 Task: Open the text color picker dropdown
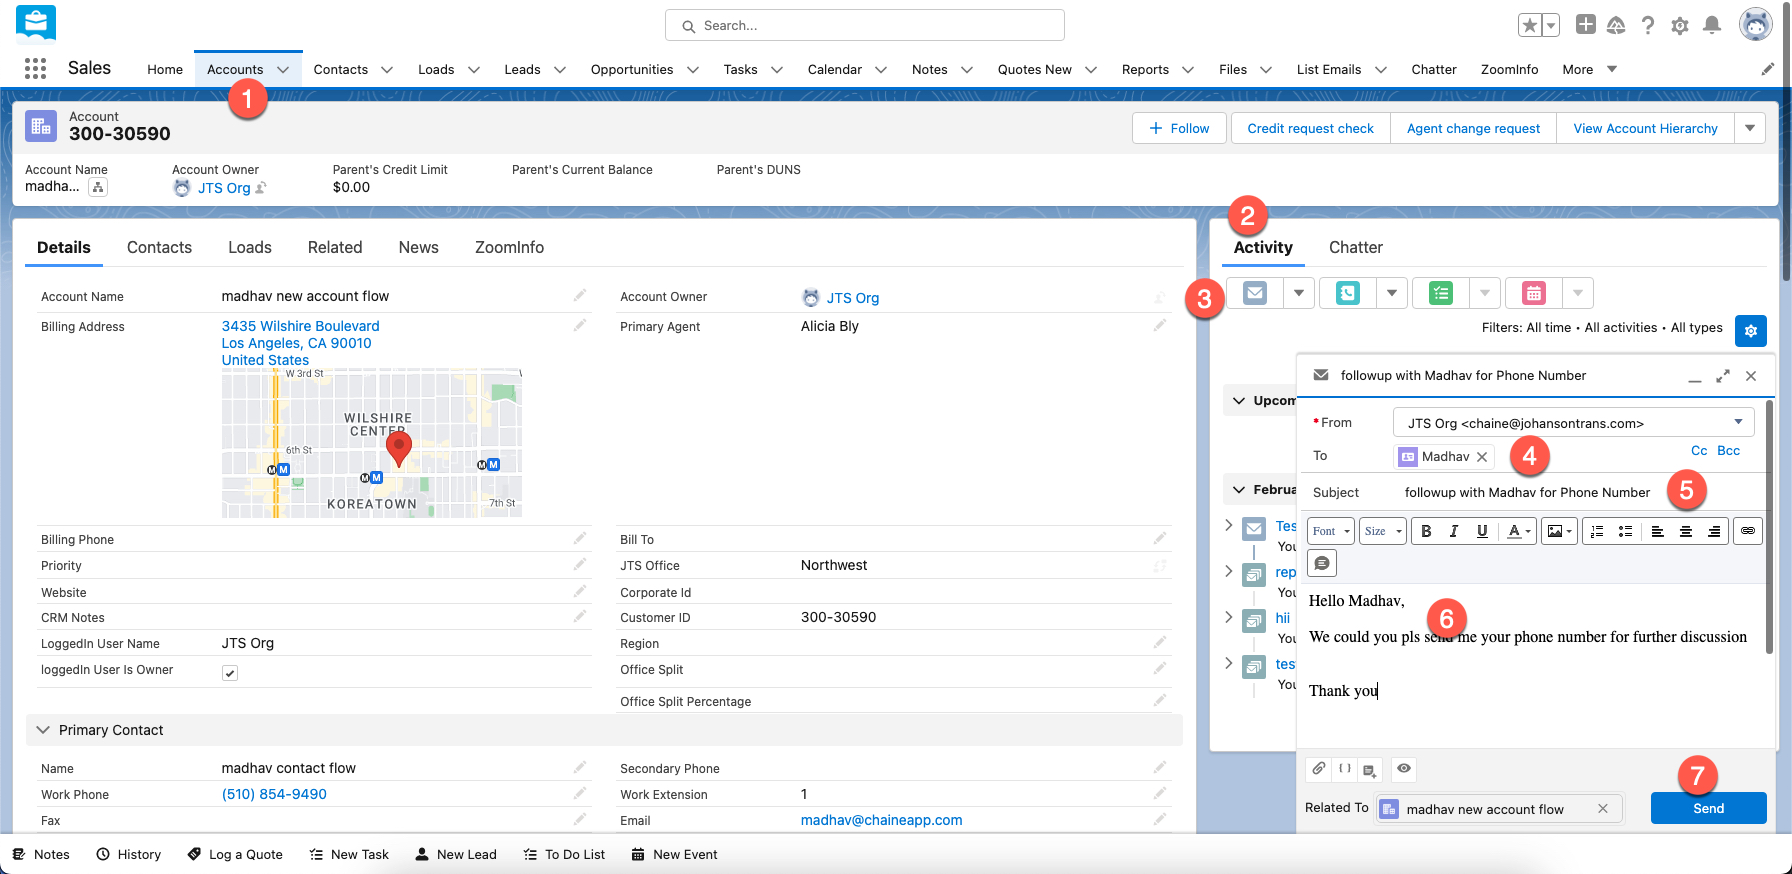[x=1519, y=531]
